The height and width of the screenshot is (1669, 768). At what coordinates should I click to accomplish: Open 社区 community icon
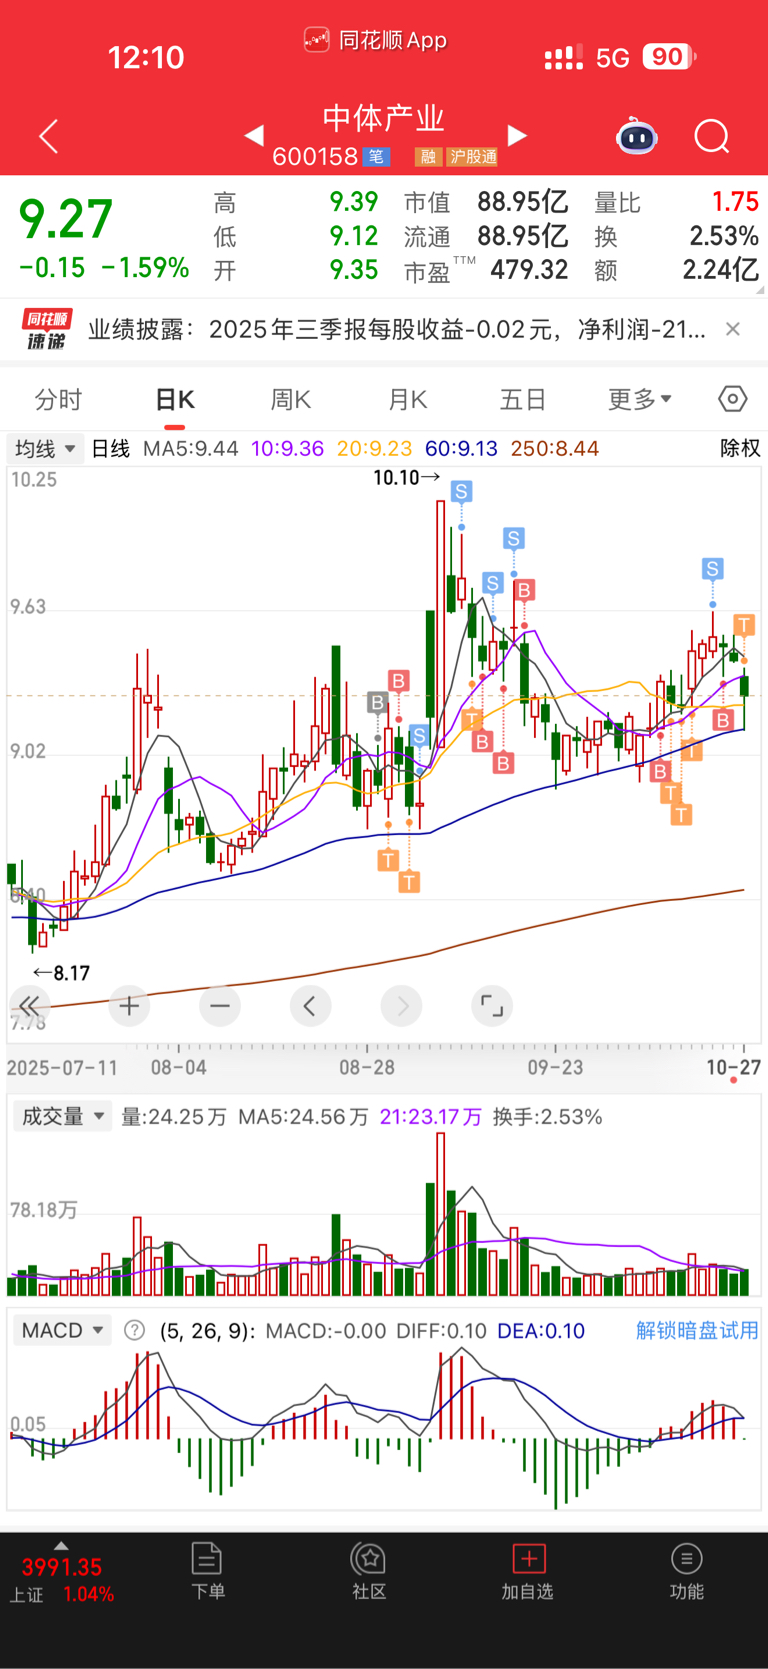(x=369, y=1570)
